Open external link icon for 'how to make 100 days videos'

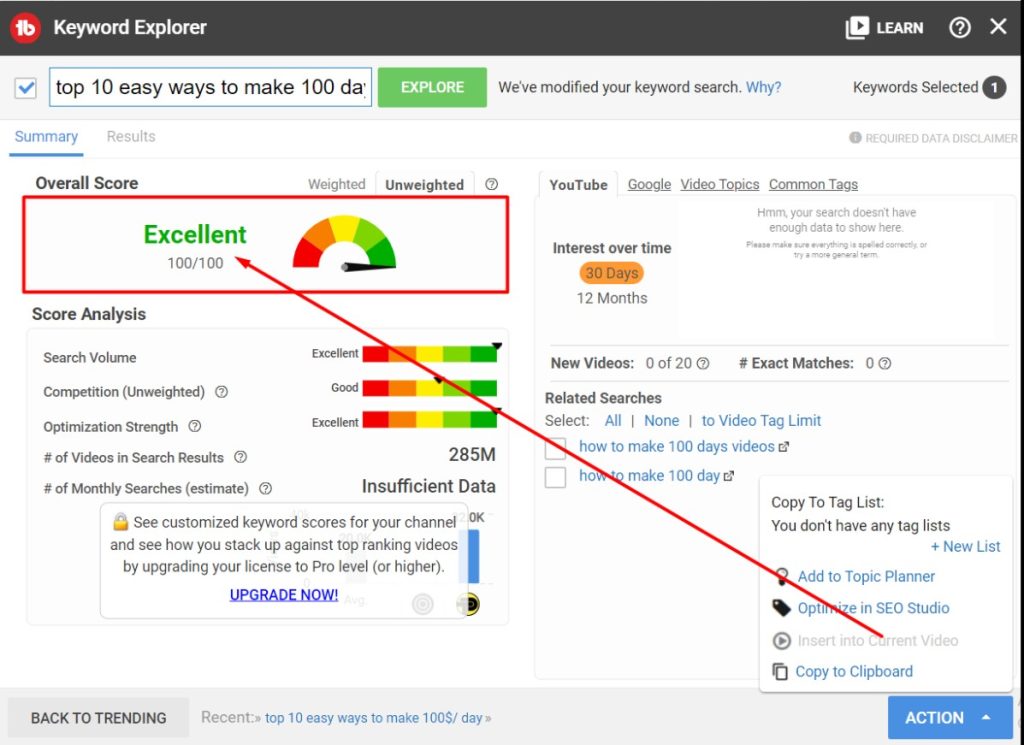coord(784,447)
